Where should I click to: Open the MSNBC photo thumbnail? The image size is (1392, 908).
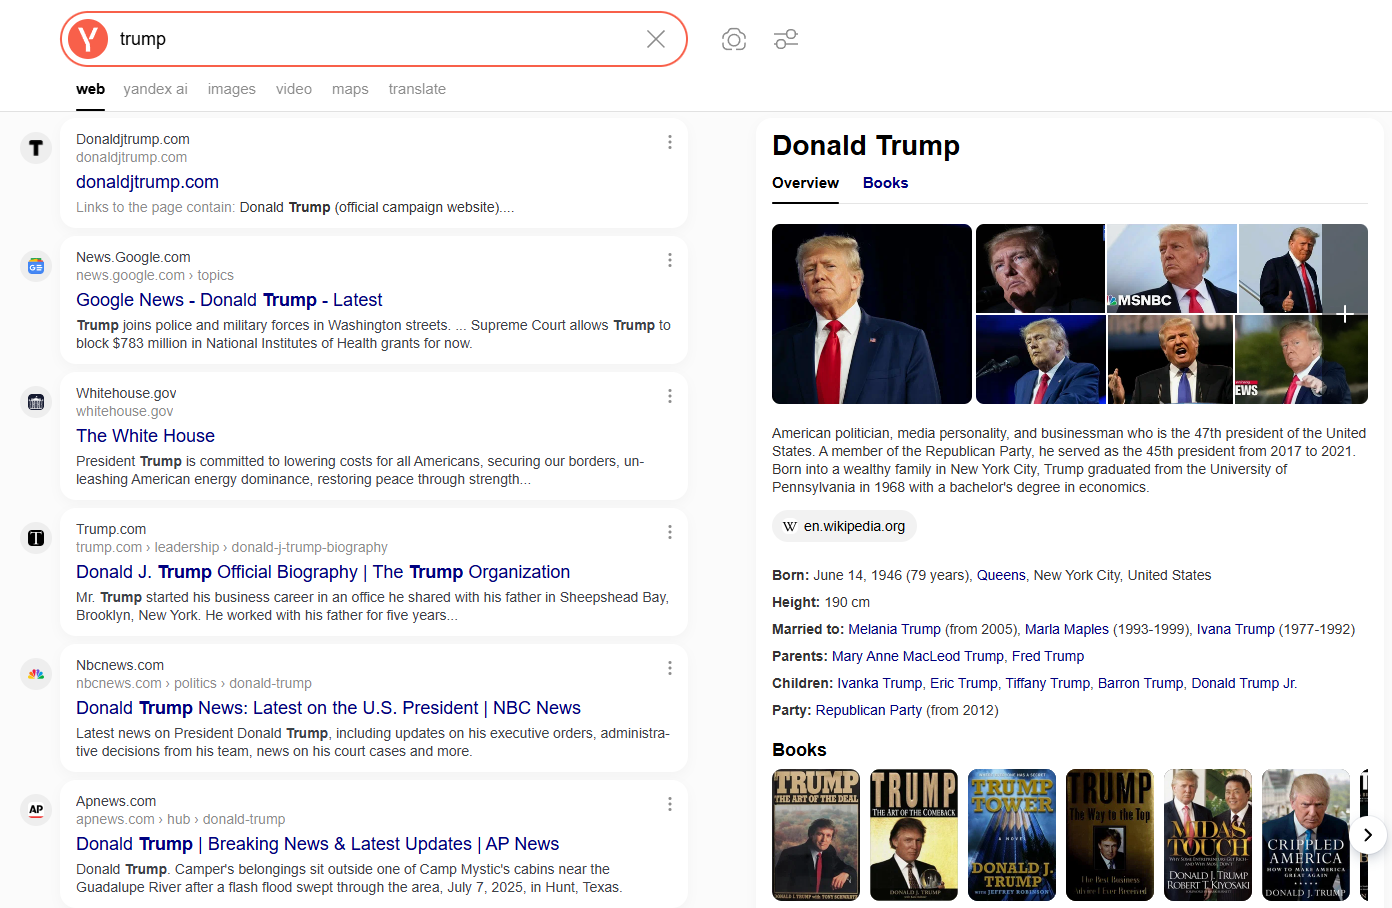coord(1172,268)
